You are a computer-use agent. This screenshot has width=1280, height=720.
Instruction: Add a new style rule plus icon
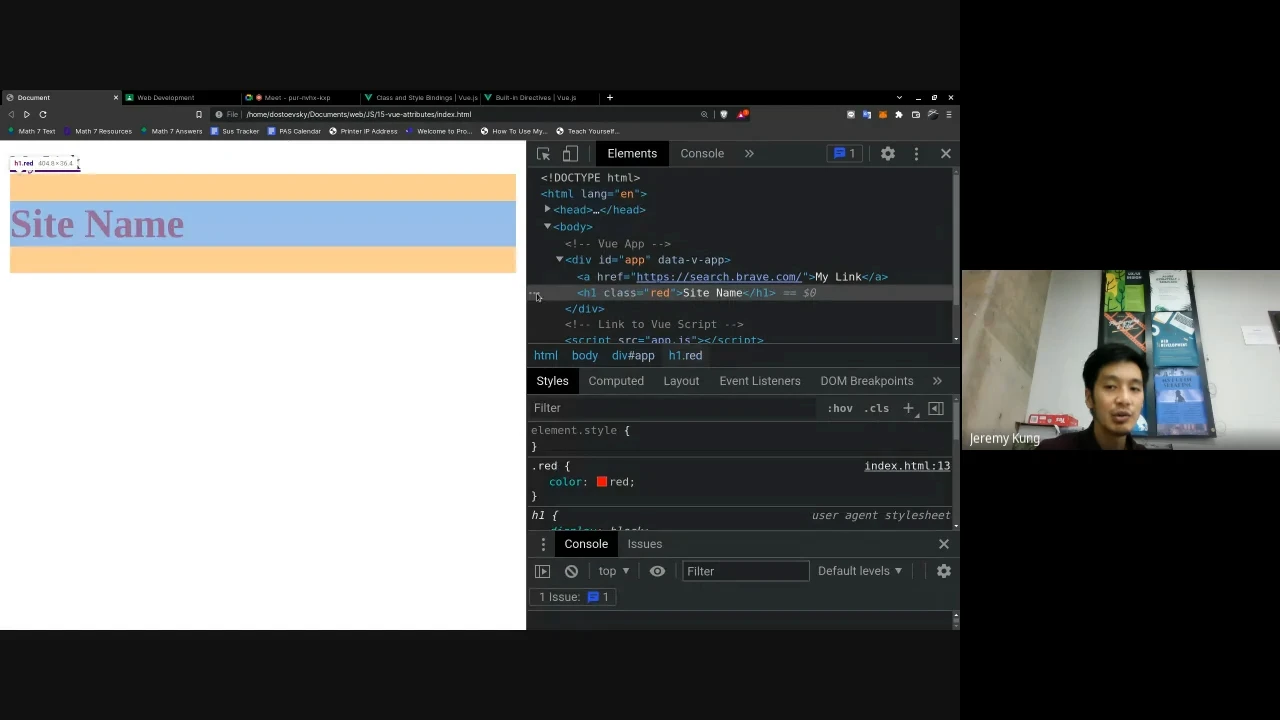click(x=908, y=408)
